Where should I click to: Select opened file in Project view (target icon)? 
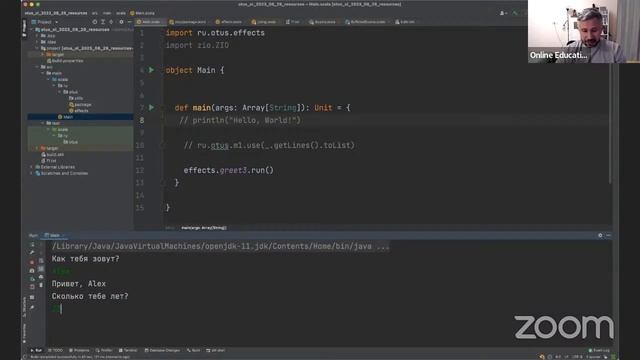[x=95, y=22]
